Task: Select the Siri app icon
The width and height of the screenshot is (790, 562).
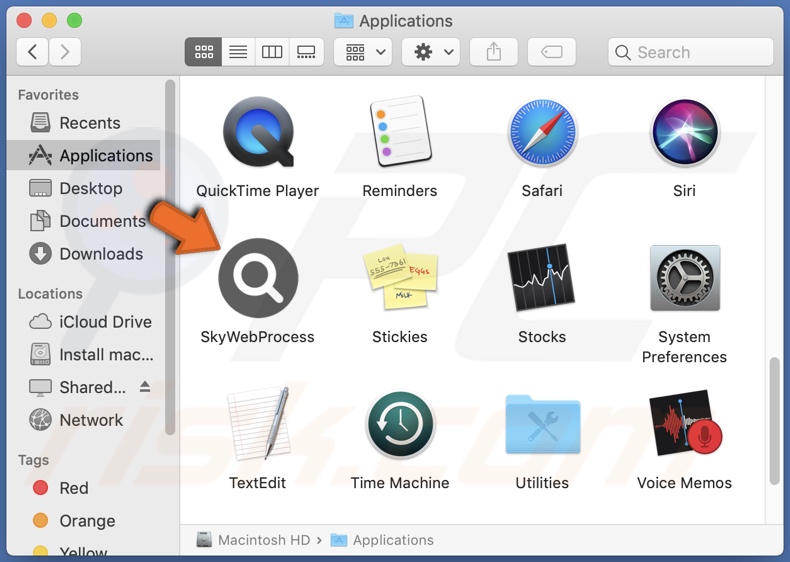Action: [685, 133]
